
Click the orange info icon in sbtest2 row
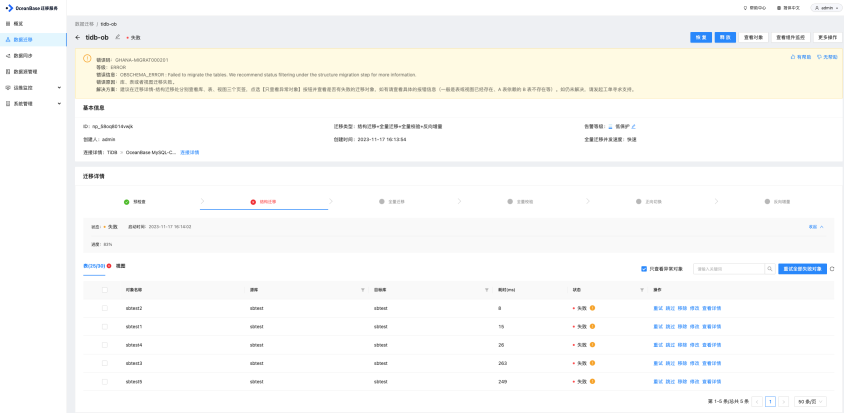[592, 308]
